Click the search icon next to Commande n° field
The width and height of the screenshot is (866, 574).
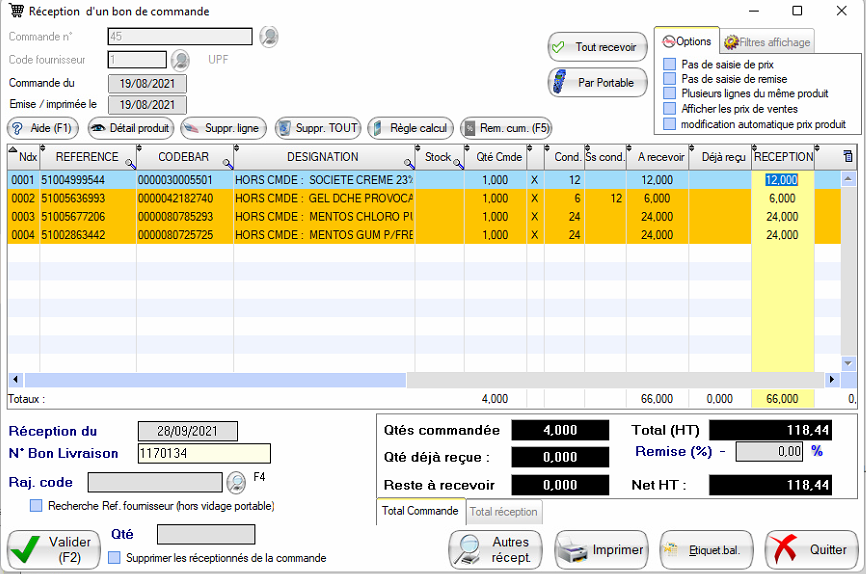click(x=269, y=37)
